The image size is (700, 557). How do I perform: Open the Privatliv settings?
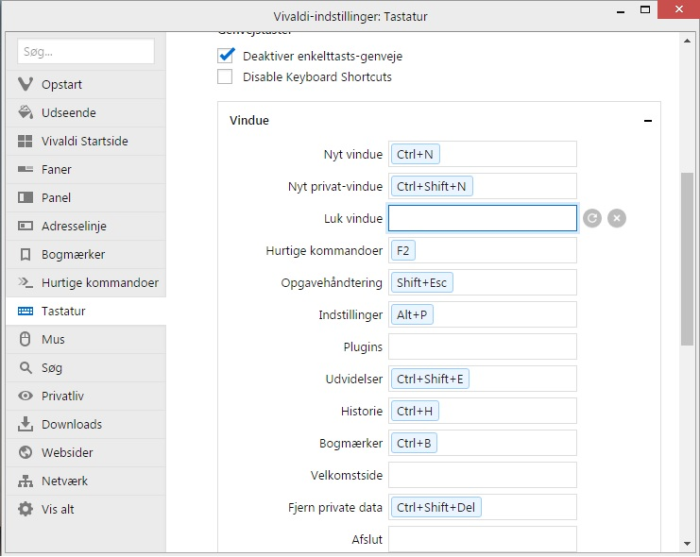point(86,396)
